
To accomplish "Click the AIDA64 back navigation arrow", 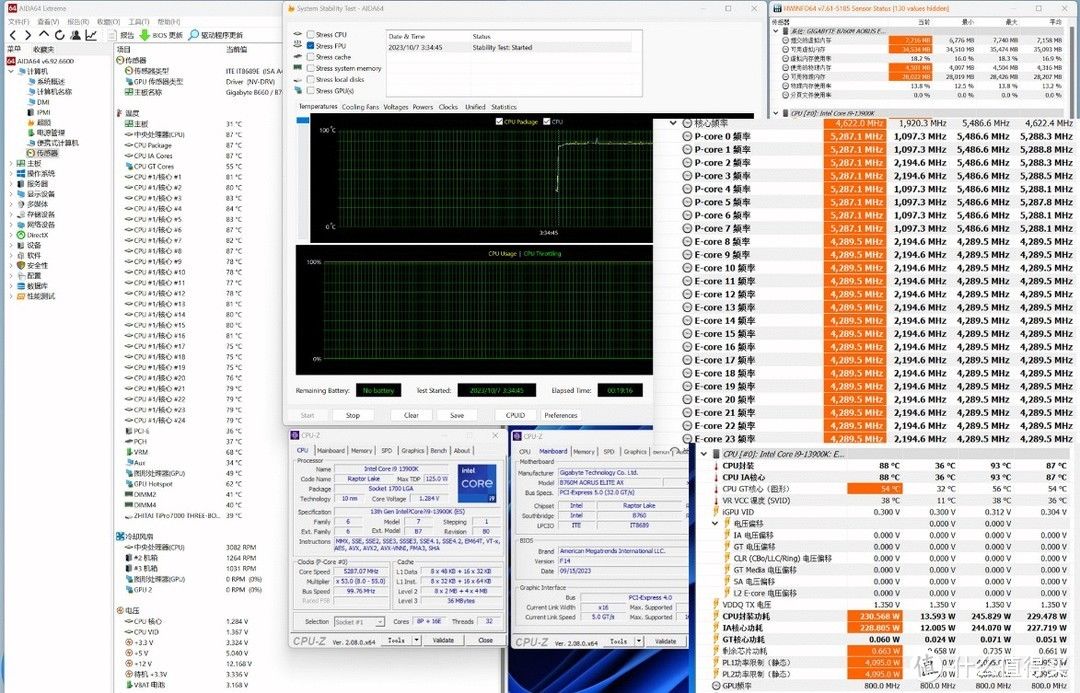I will (x=13, y=34).
